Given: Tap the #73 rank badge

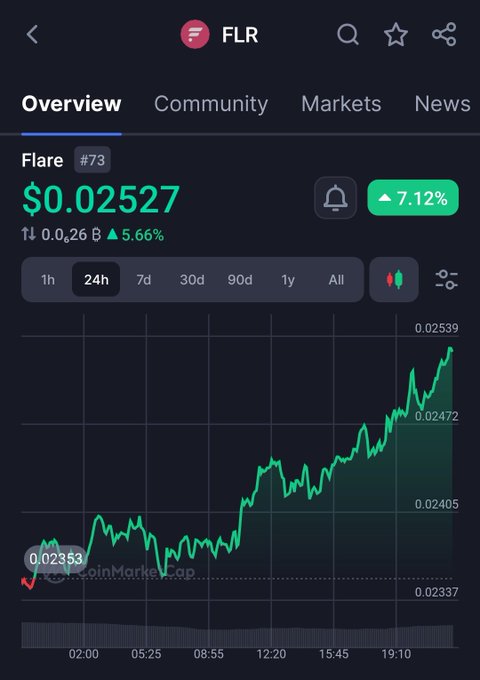Looking at the screenshot, I should point(92,160).
